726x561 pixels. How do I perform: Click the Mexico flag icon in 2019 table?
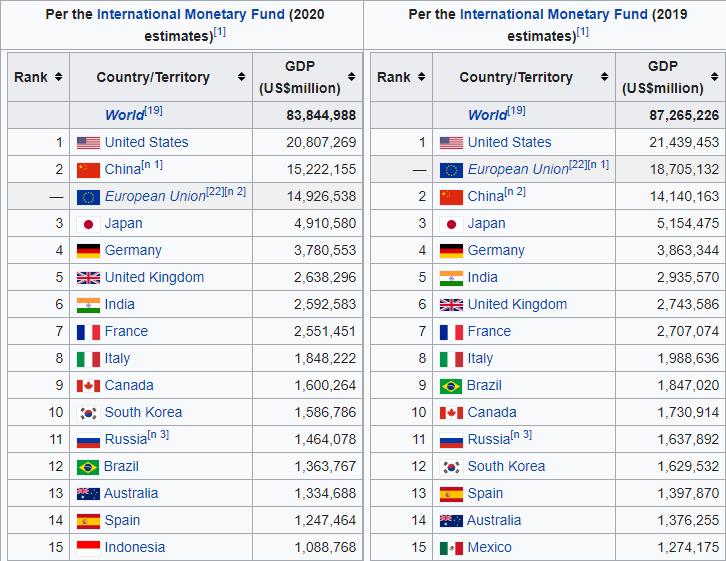pyautogui.click(x=451, y=548)
